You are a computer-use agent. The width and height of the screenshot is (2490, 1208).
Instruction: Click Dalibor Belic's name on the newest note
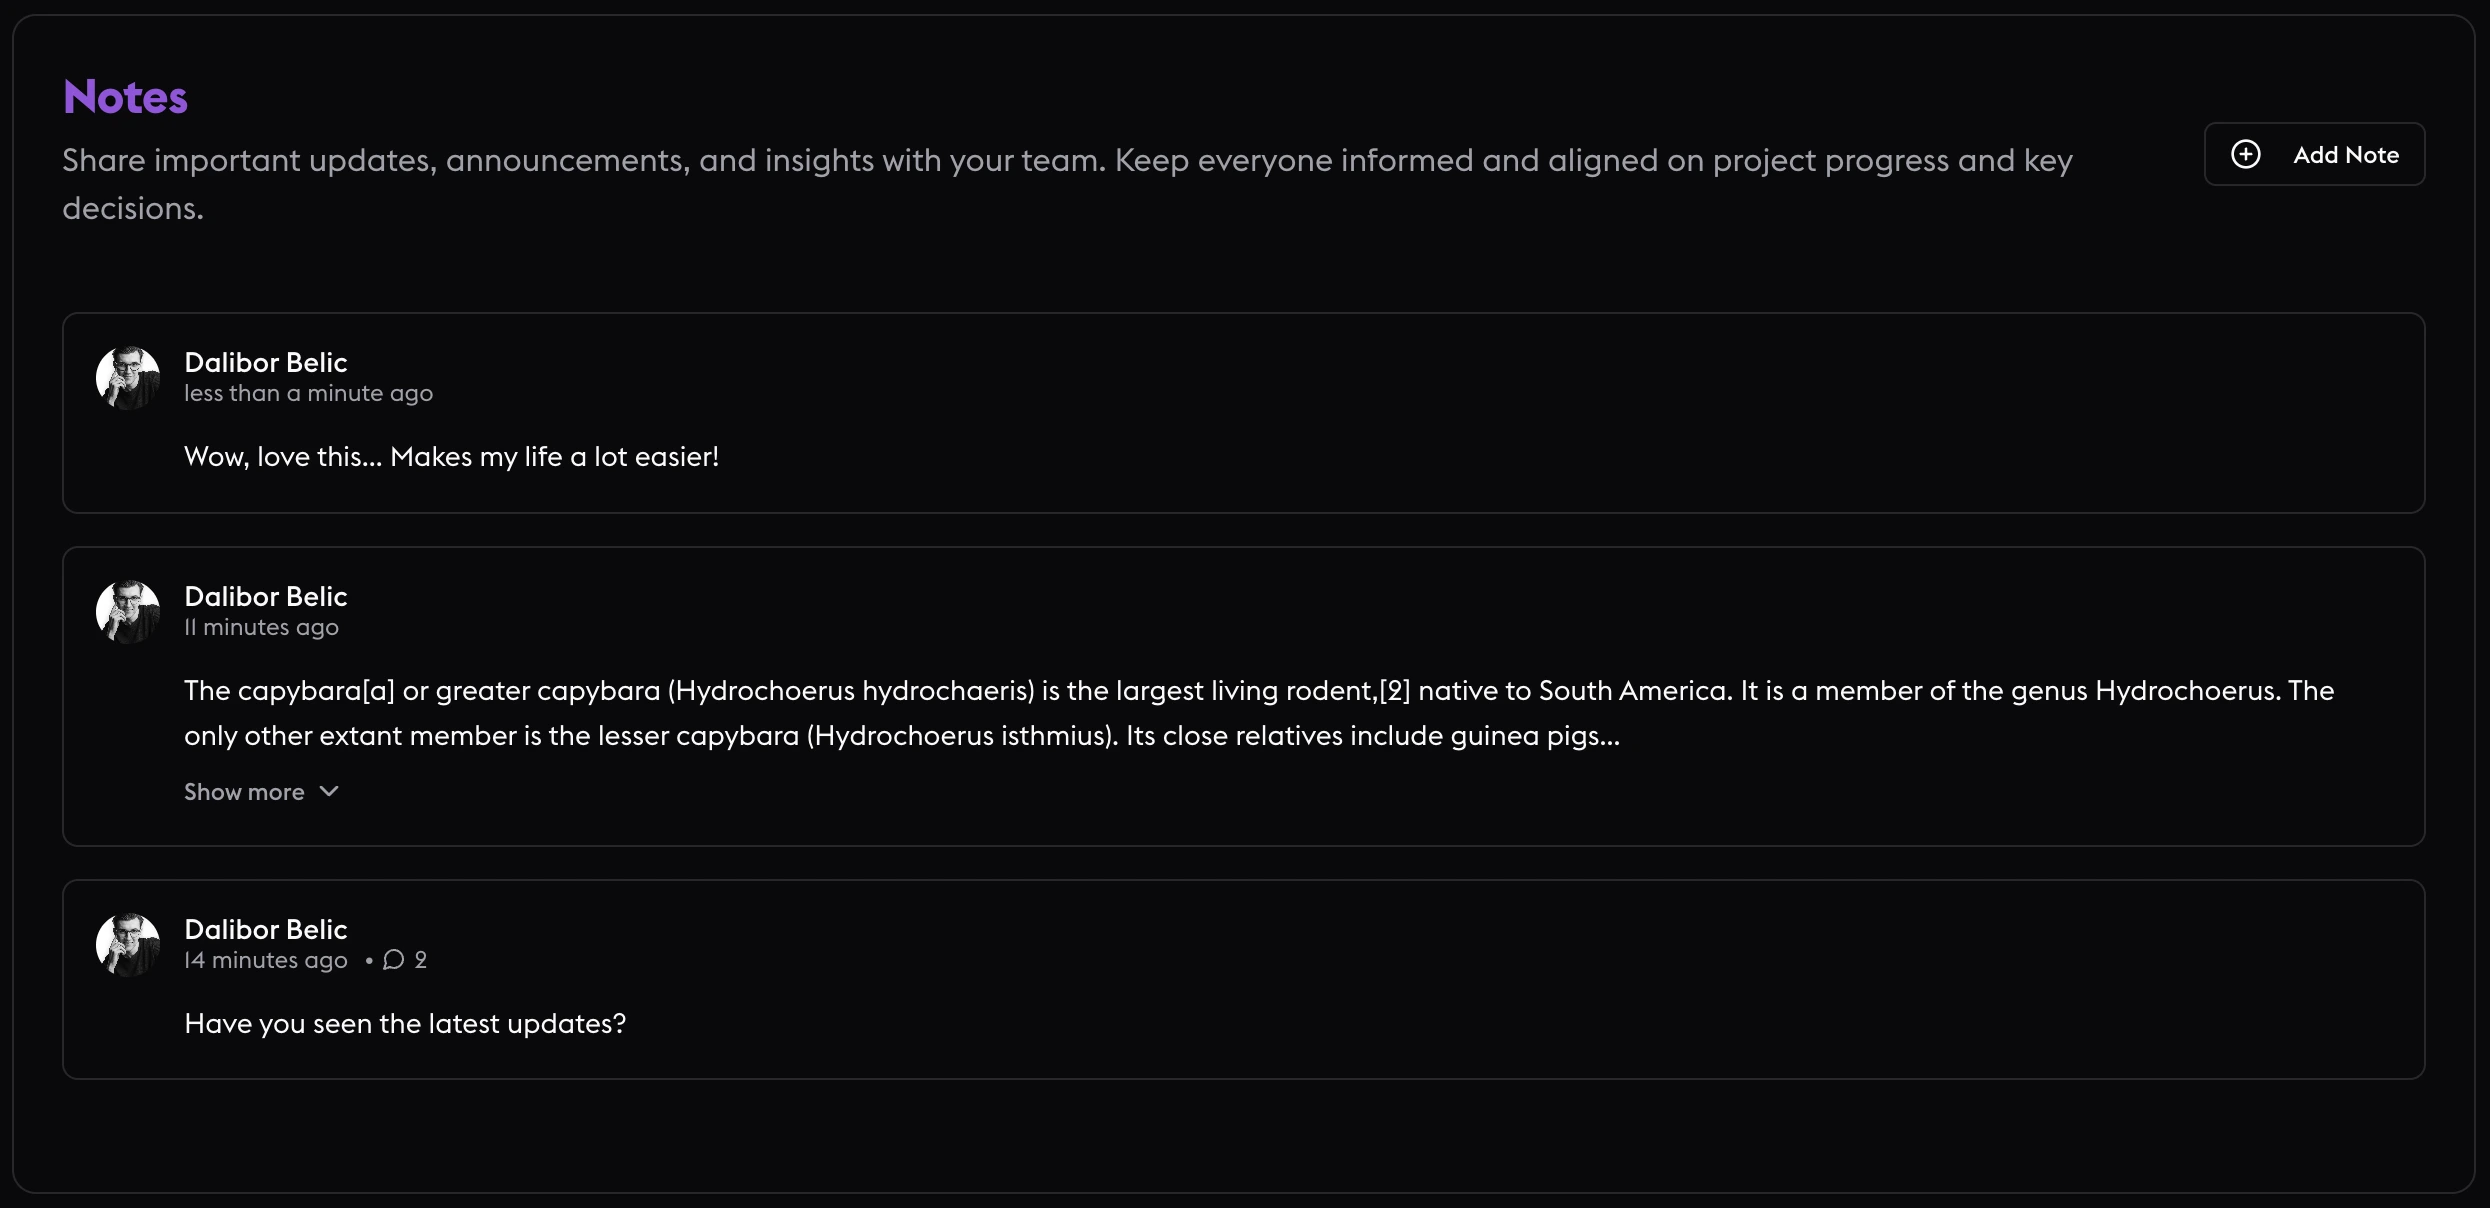[x=266, y=362]
